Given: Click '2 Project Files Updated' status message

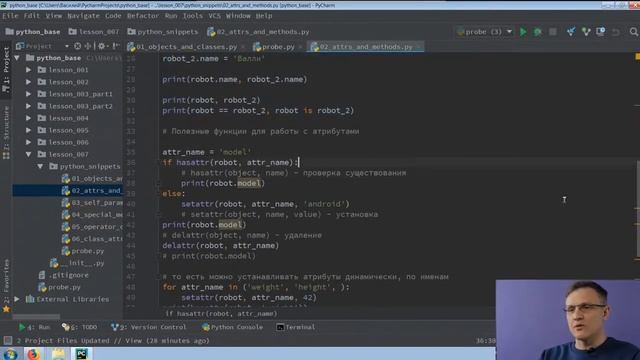Looking at the screenshot, I should pyautogui.click(x=113, y=340).
